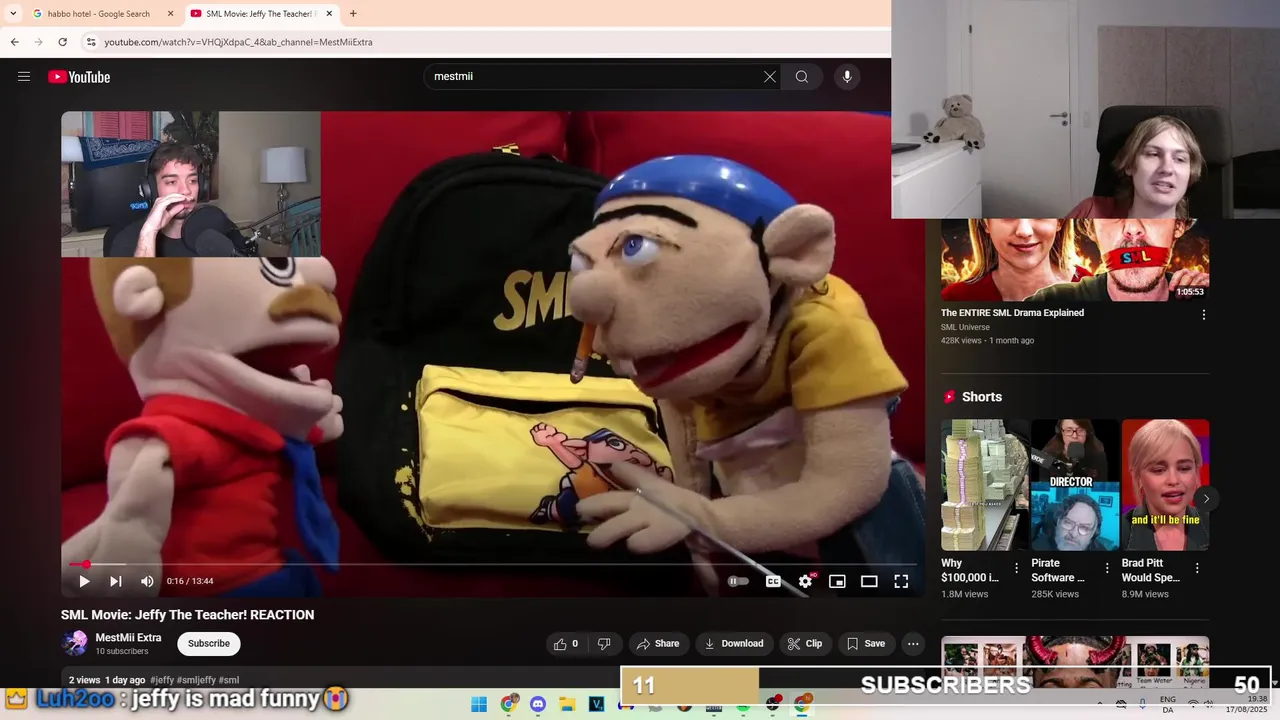1280x720 pixels.
Task: Open SML Universe channel link
Action: 965,327
